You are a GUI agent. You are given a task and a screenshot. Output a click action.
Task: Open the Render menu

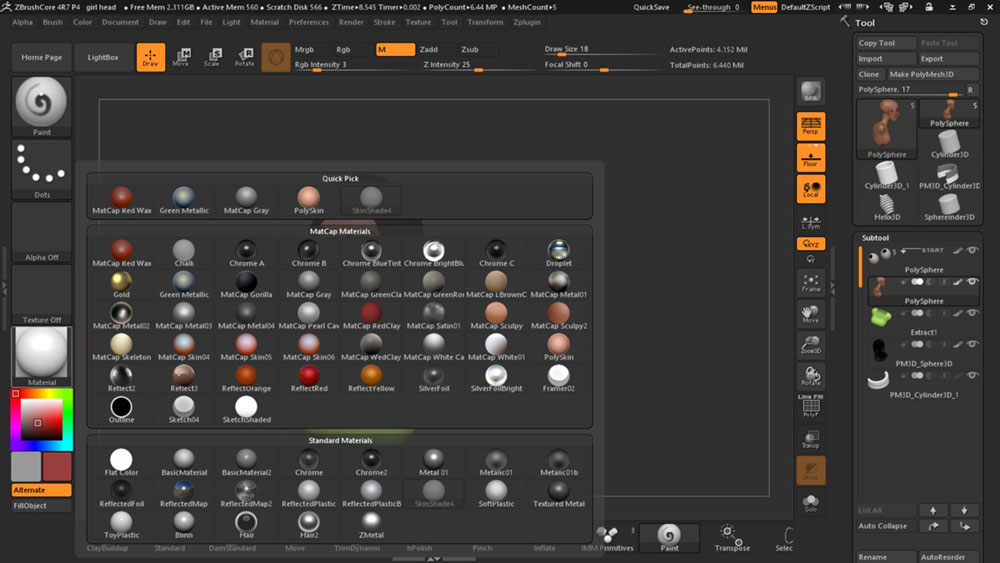pos(351,22)
